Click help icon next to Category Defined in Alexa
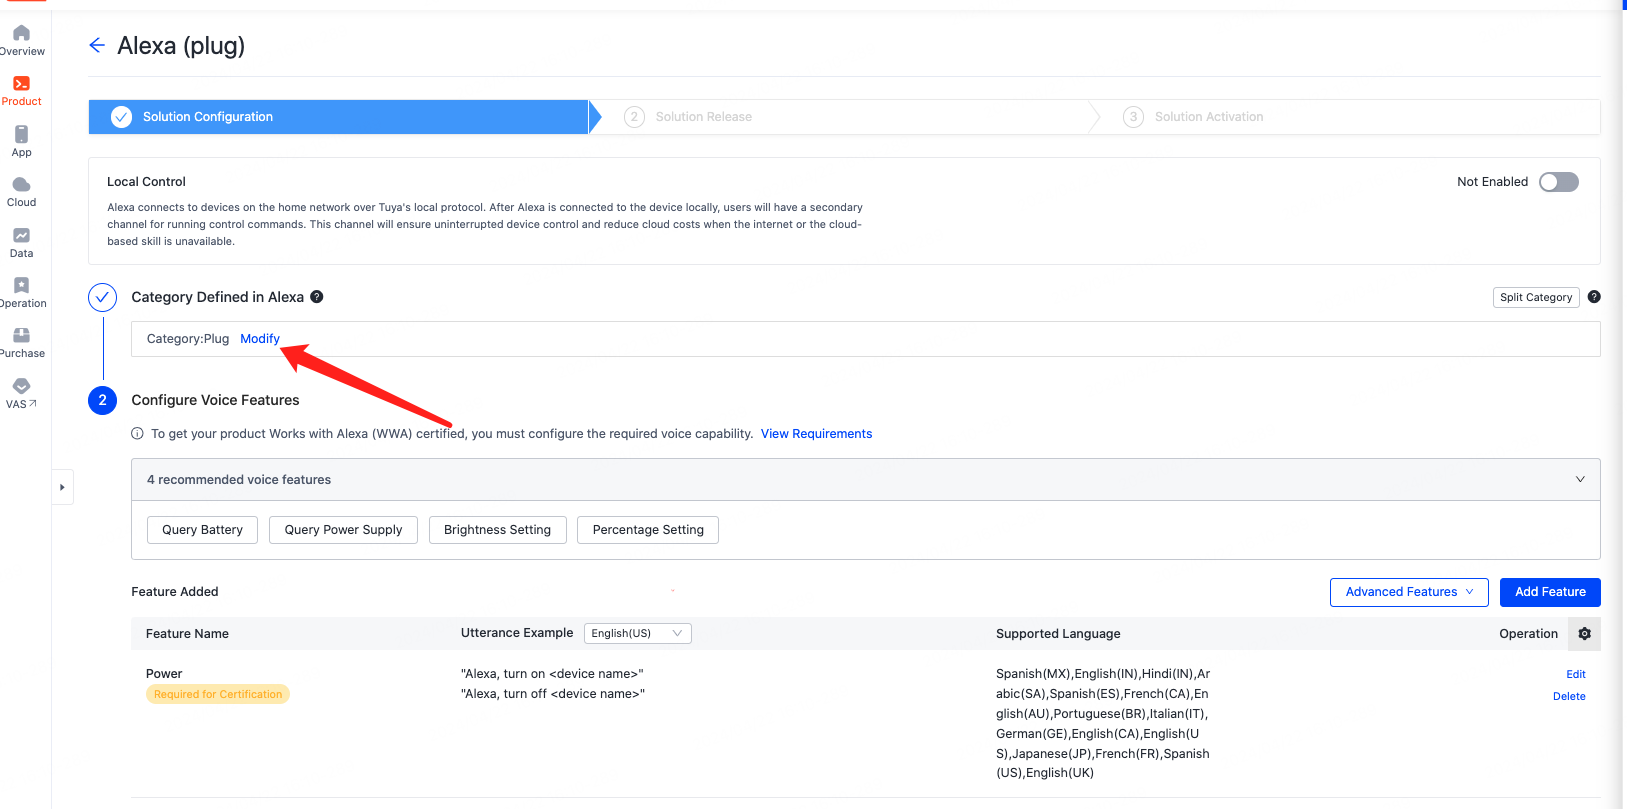The height and width of the screenshot is (809, 1627). tap(317, 297)
